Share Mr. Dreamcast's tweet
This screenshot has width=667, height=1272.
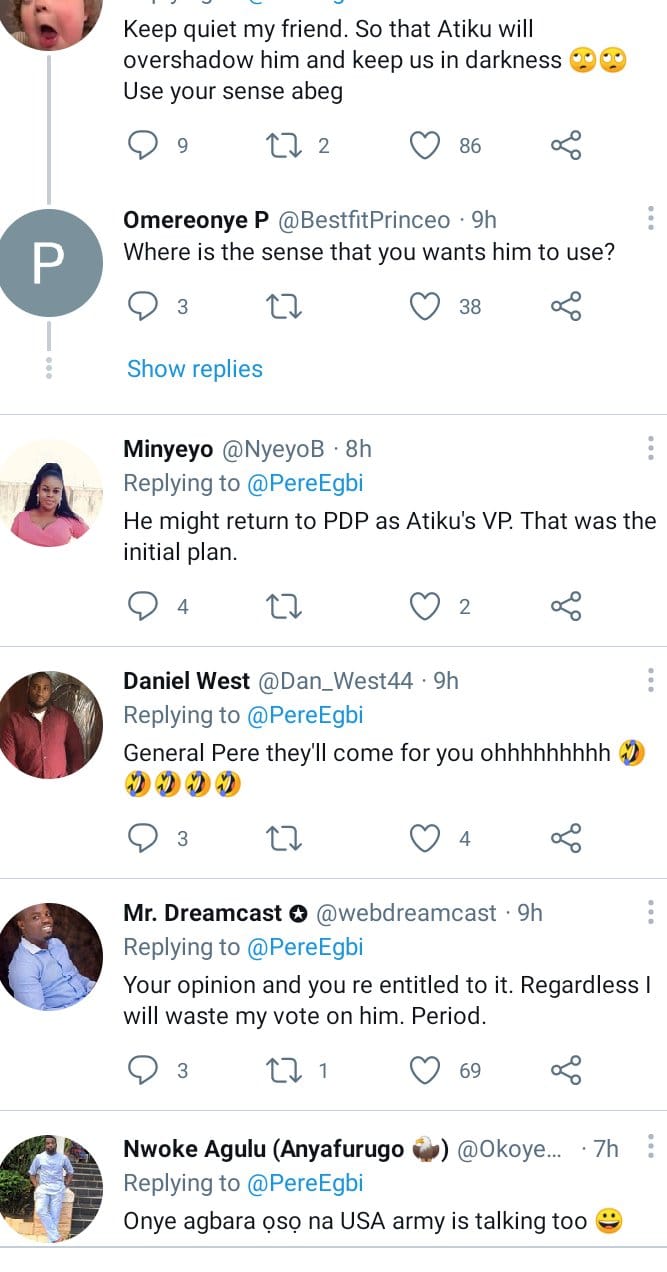point(566,1071)
